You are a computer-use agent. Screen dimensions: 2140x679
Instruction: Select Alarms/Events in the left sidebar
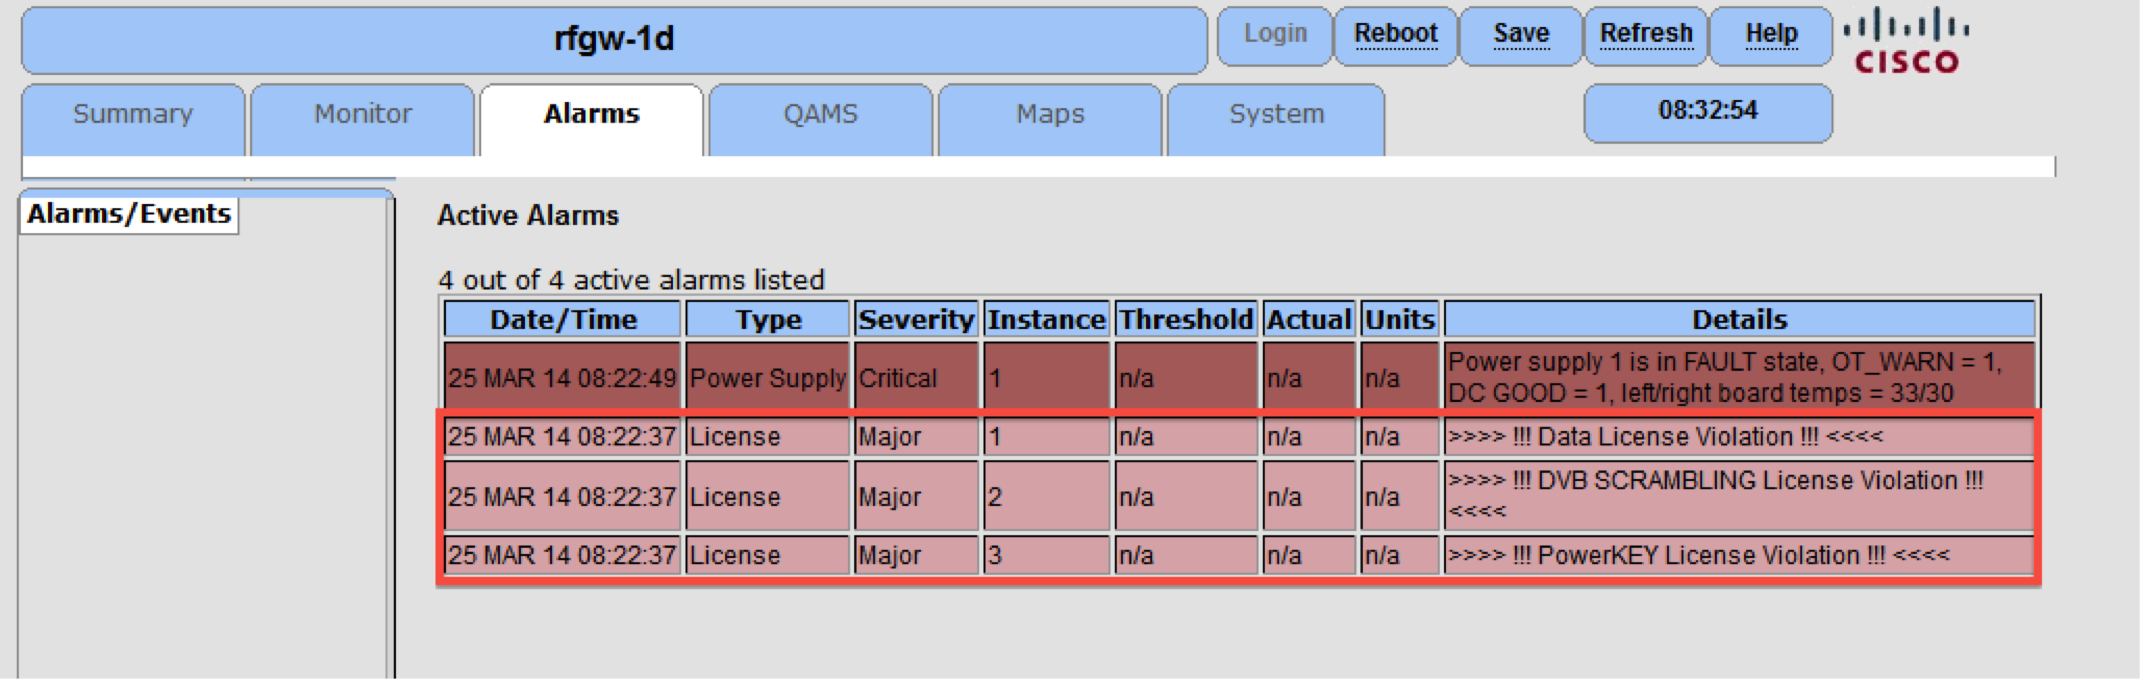pyautogui.click(x=129, y=214)
